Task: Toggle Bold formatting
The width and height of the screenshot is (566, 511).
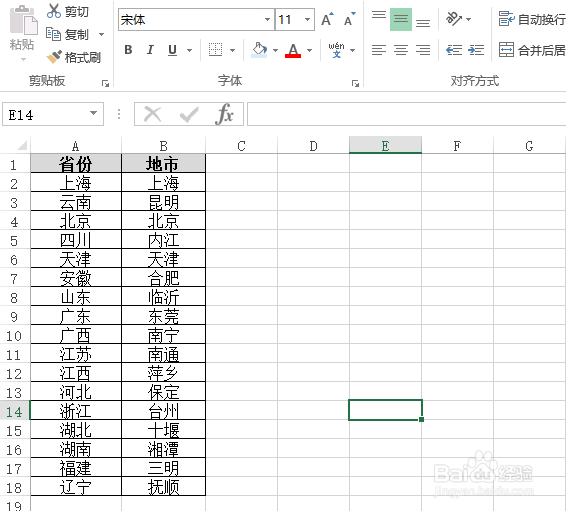Action: click(x=128, y=50)
